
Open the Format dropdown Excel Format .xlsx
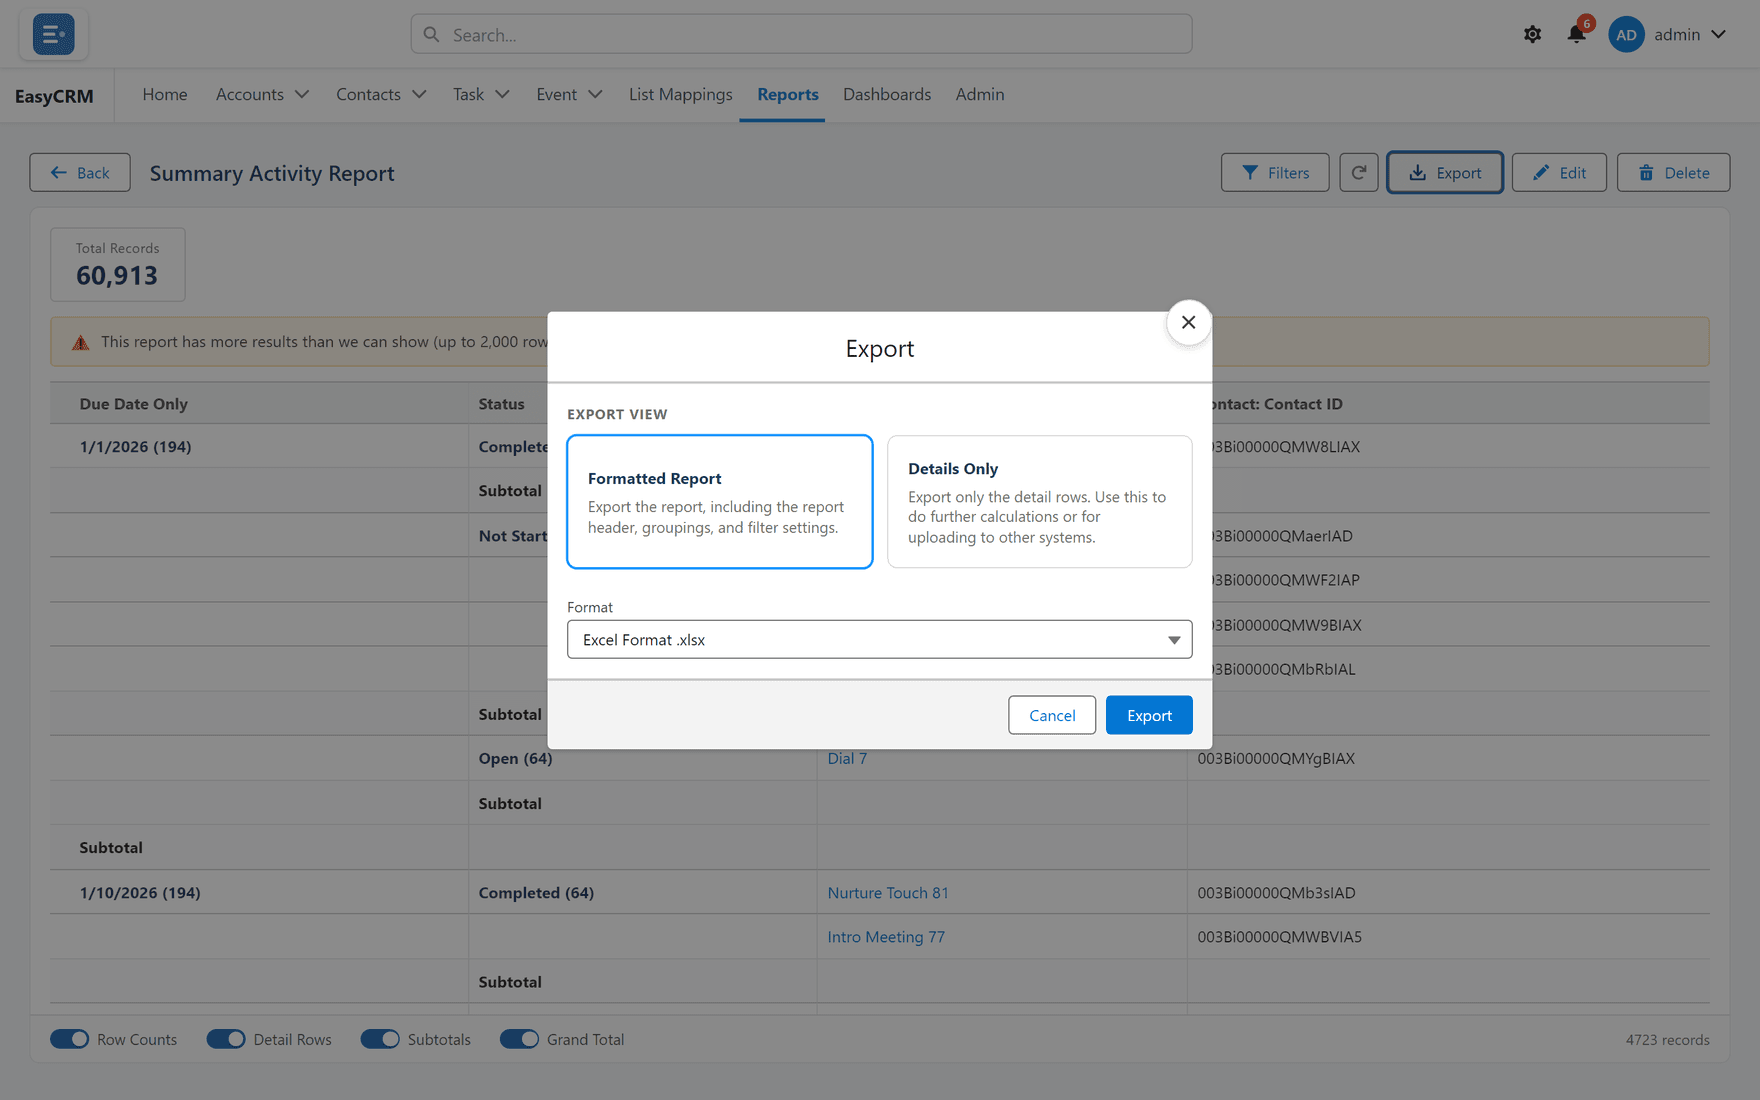pos(880,639)
